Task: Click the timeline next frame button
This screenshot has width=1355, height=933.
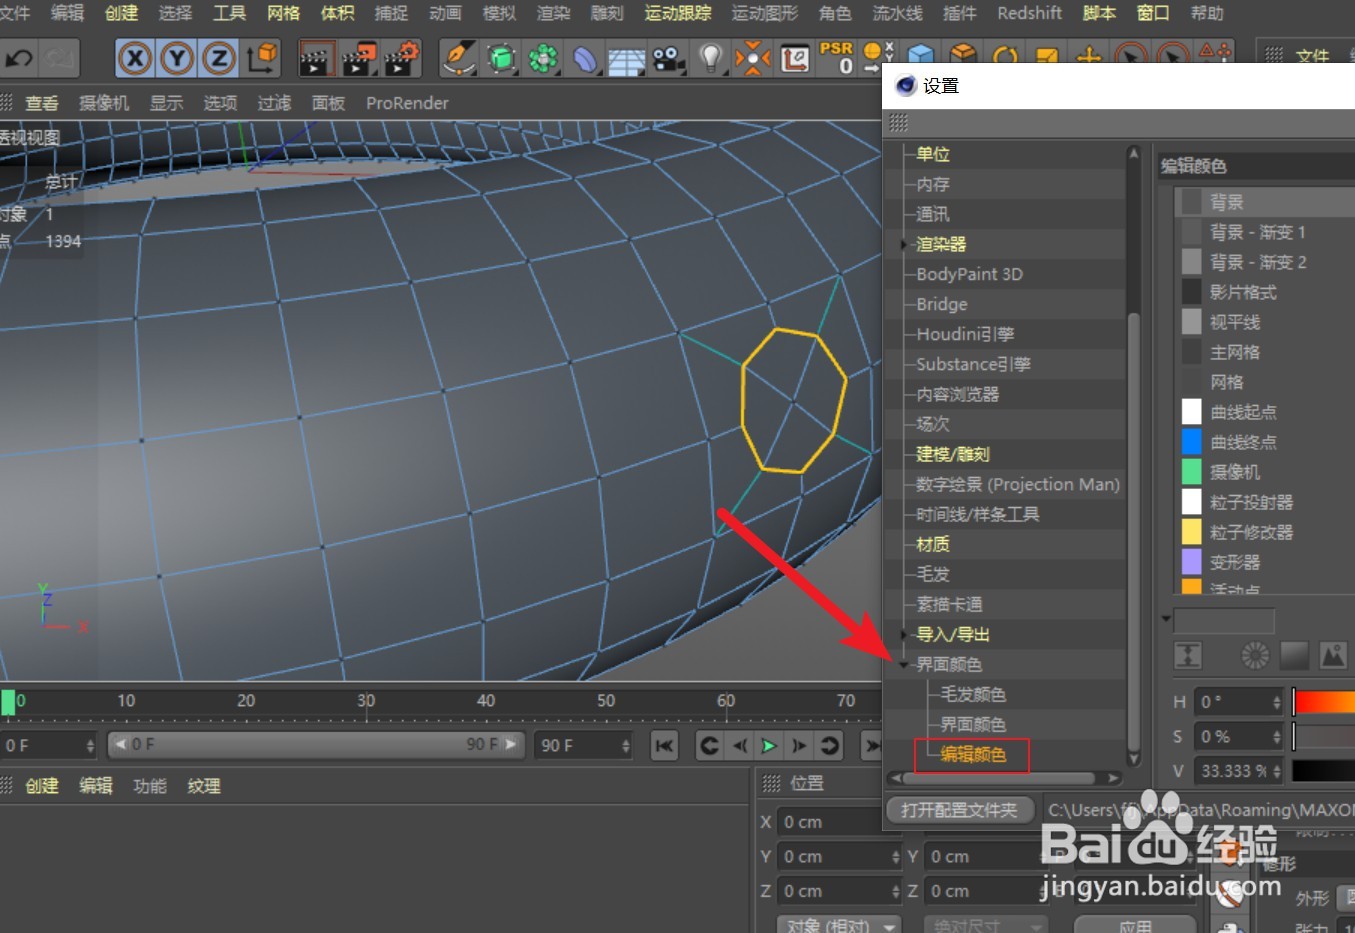Action: click(x=798, y=745)
